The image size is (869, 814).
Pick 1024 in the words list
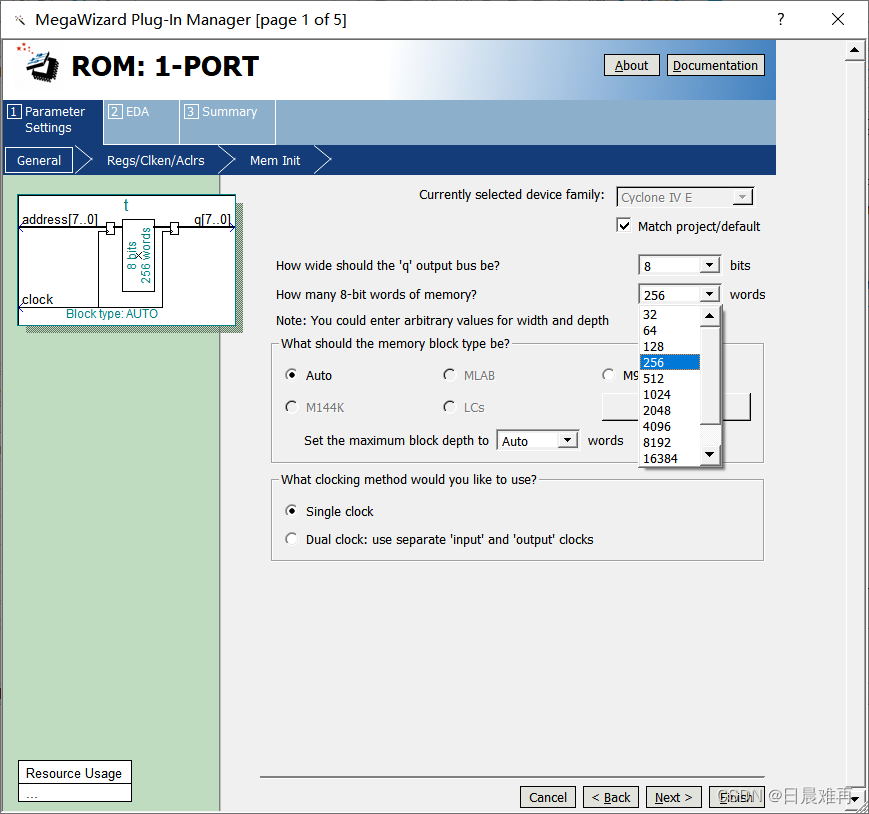pyautogui.click(x=669, y=395)
